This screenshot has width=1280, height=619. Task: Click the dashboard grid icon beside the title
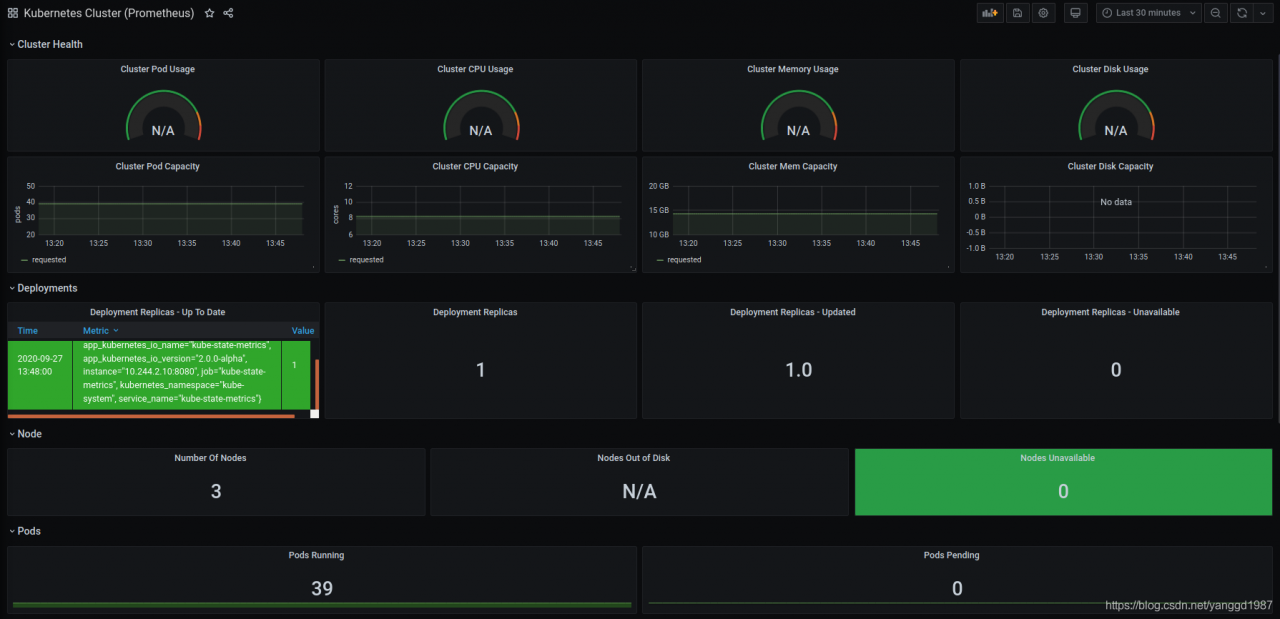tap(13, 13)
